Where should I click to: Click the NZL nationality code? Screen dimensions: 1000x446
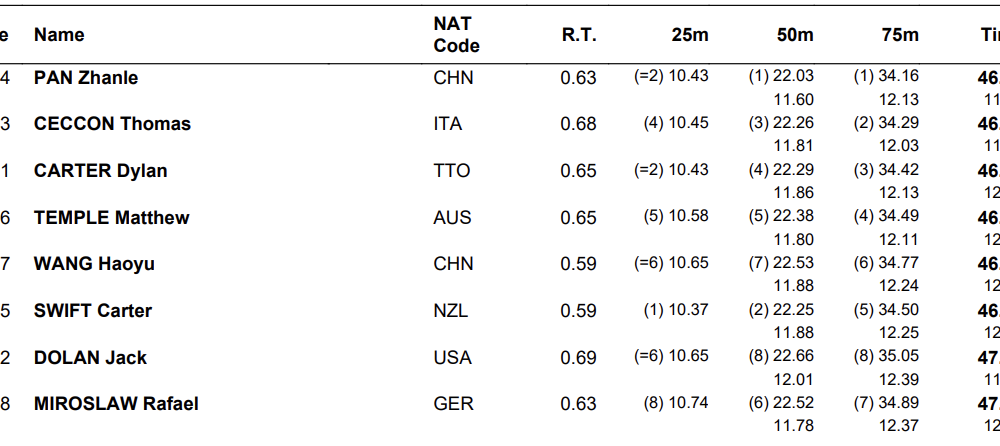[x=452, y=311]
